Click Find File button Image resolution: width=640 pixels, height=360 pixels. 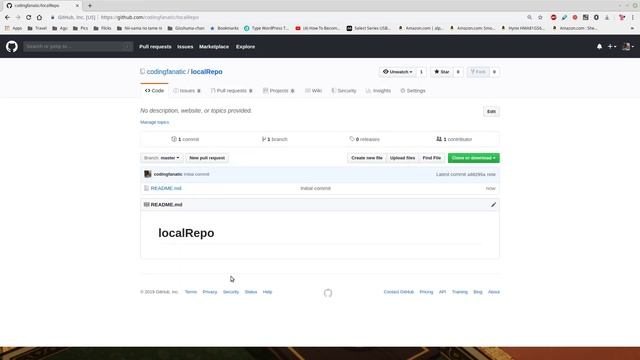431,158
